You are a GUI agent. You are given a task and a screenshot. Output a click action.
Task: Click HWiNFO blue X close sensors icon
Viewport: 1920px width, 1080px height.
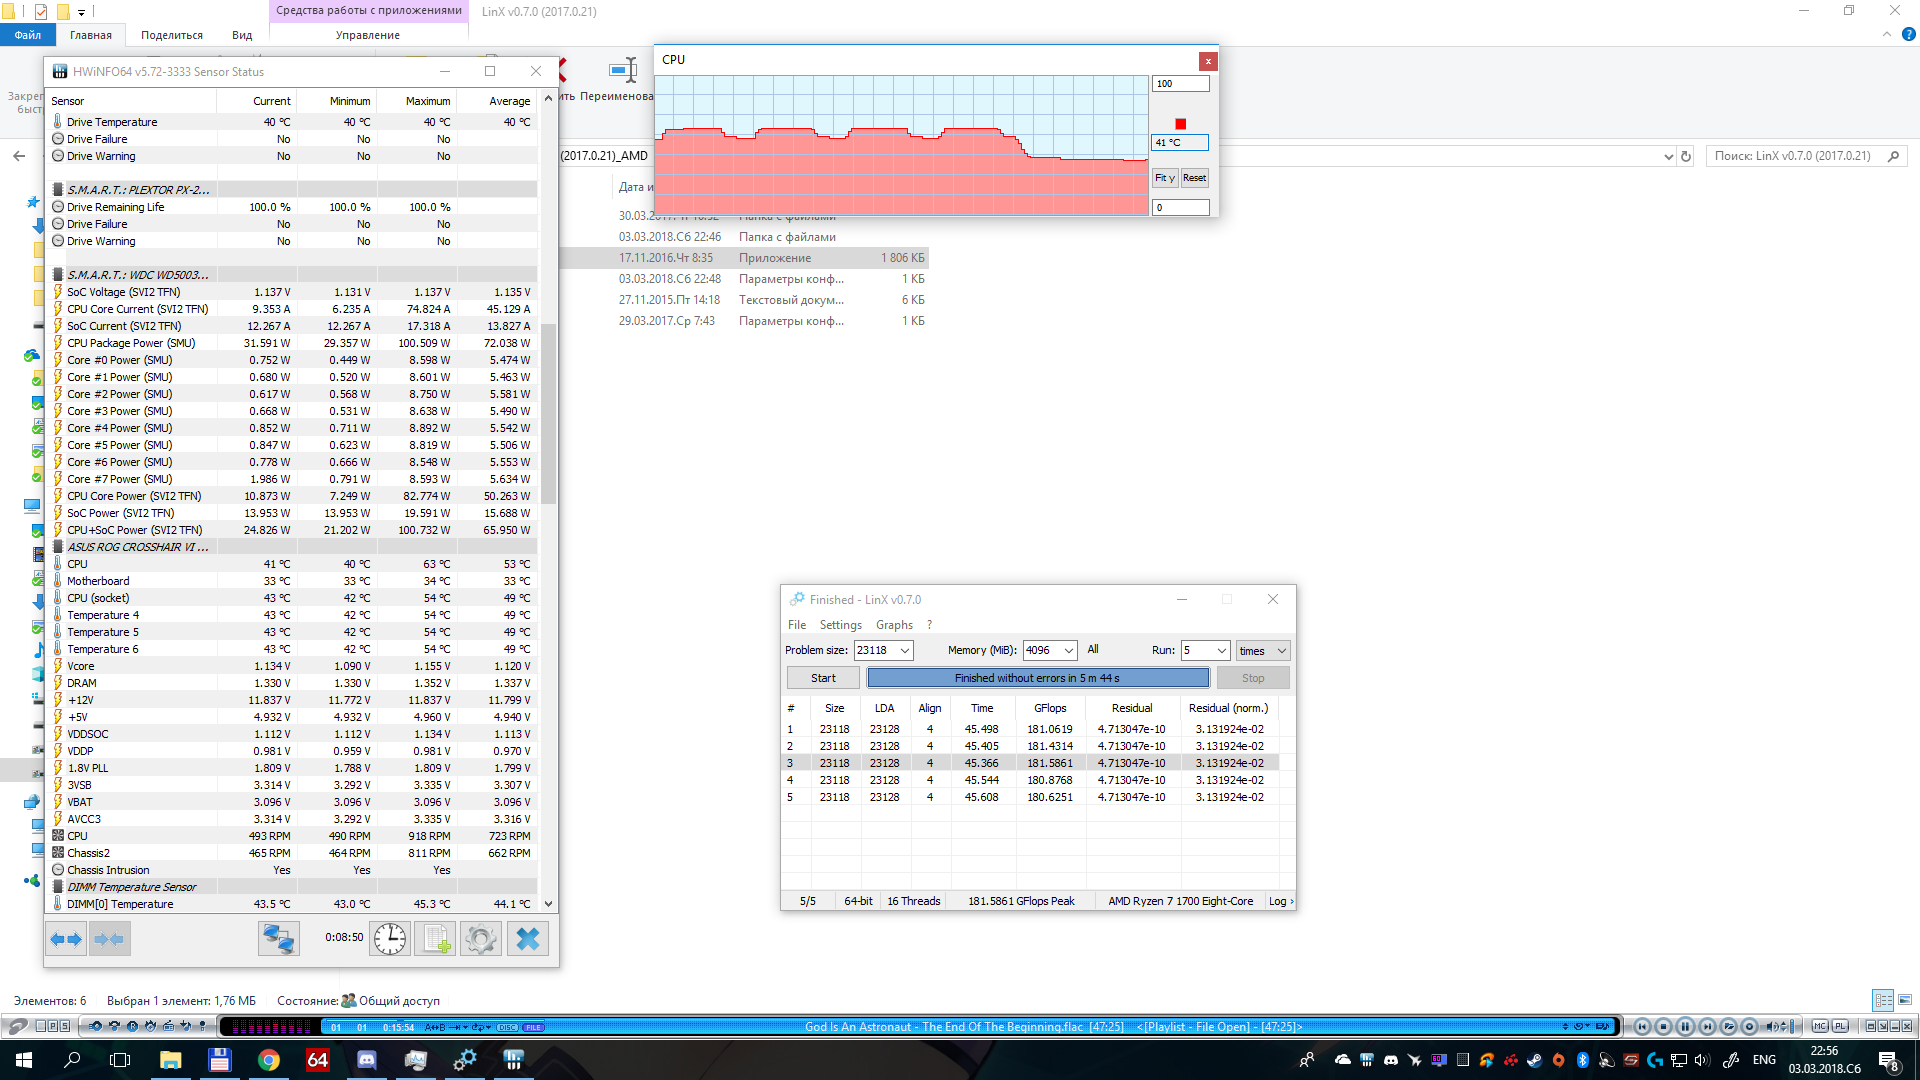click(x=528, y=939)
